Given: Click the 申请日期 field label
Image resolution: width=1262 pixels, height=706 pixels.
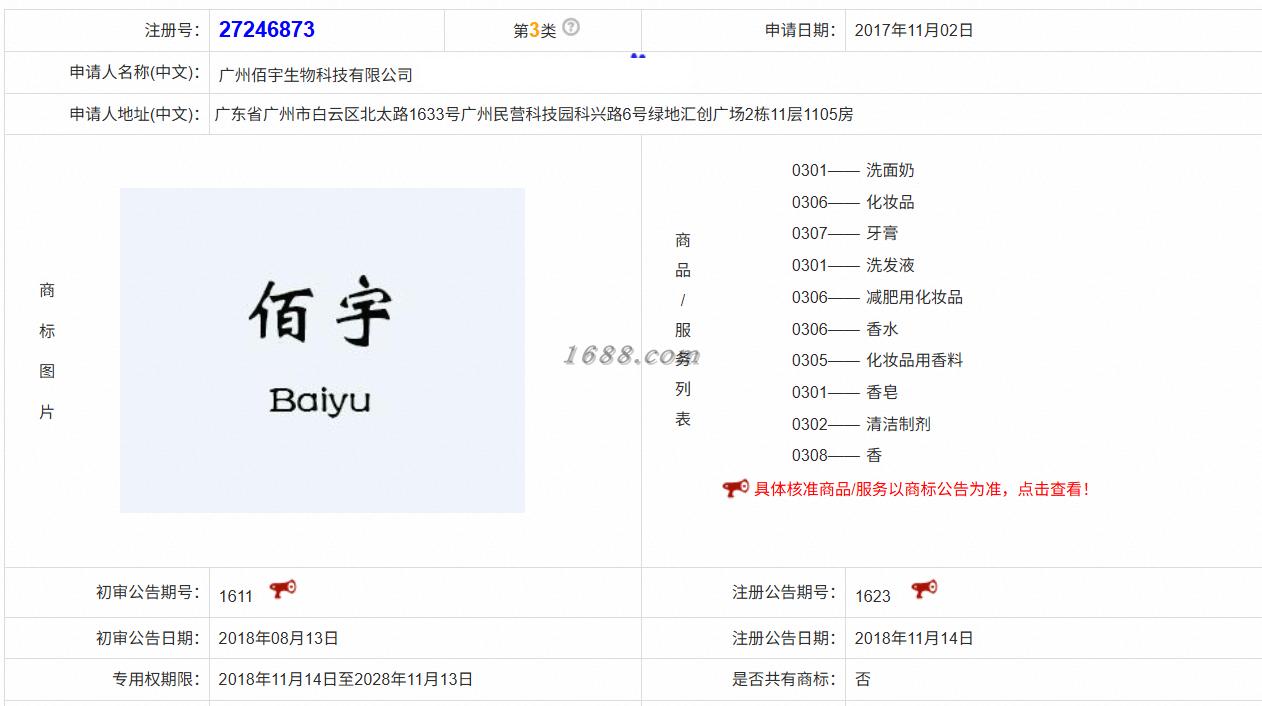Looking at the screenshot, I should [x=800, y=30].
